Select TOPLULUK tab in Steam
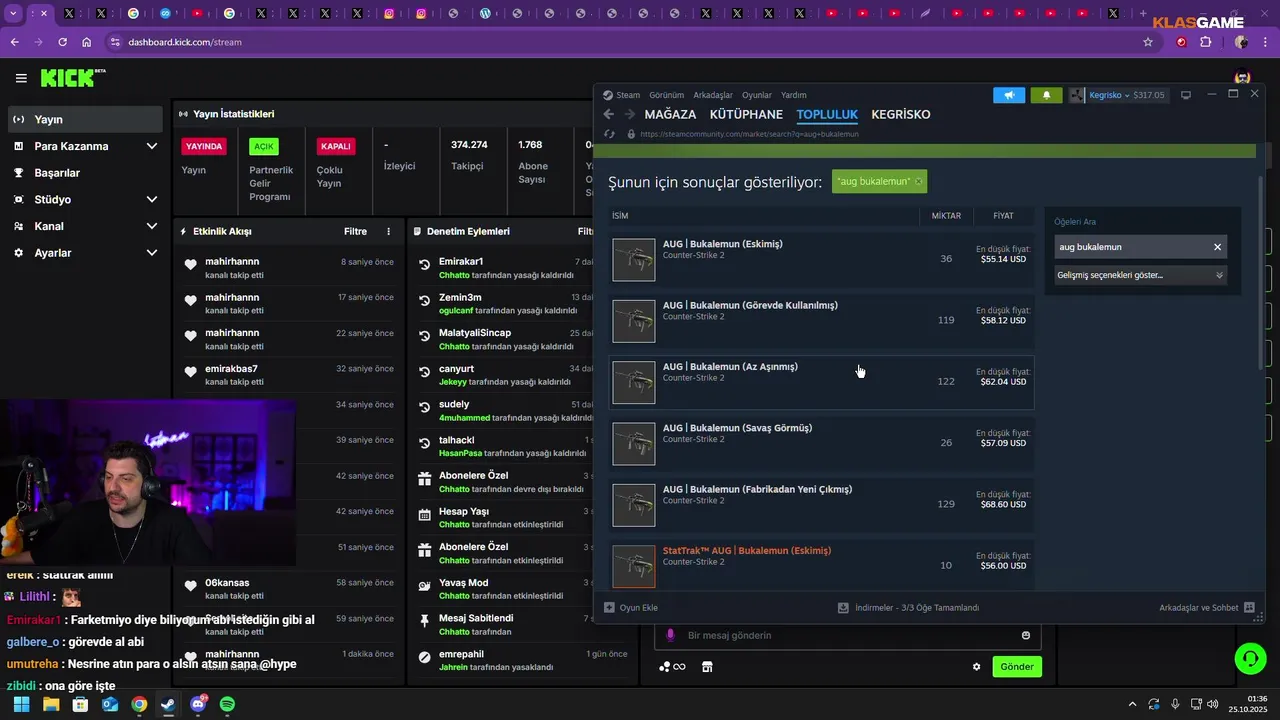The image size is (1280, 720). (x=827, y=115)
